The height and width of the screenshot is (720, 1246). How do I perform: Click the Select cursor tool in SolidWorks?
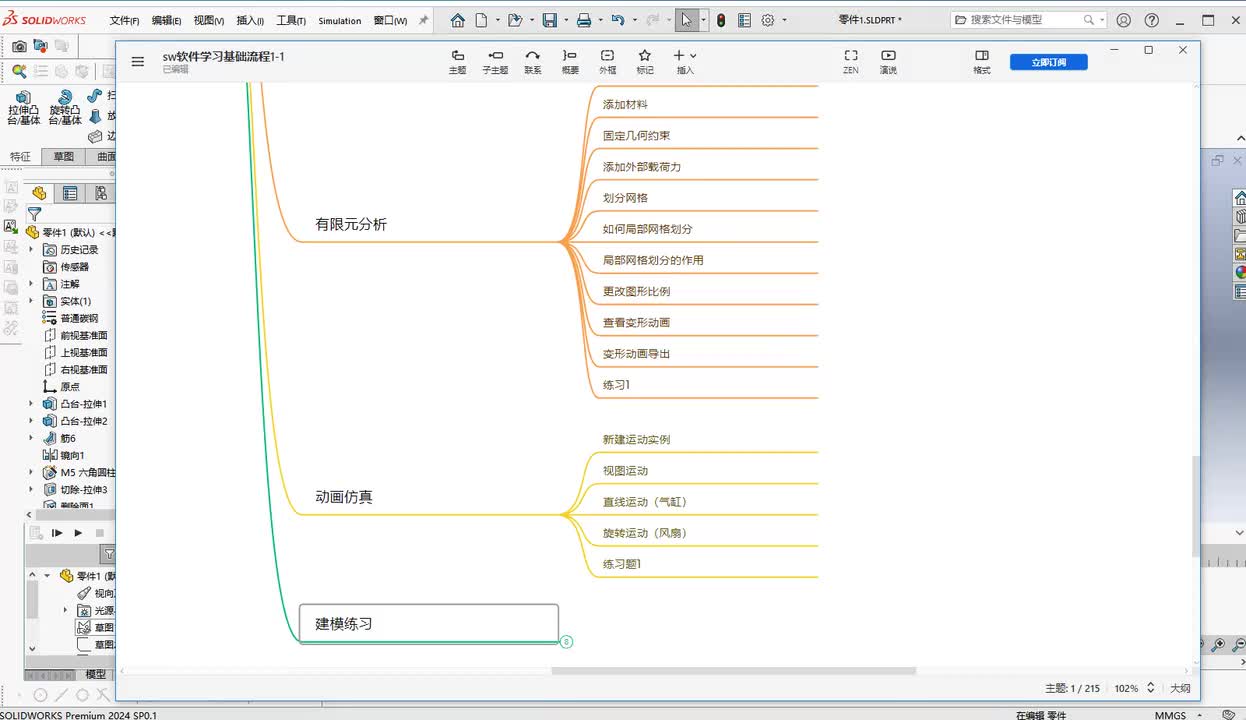click(x=686, y=20)
